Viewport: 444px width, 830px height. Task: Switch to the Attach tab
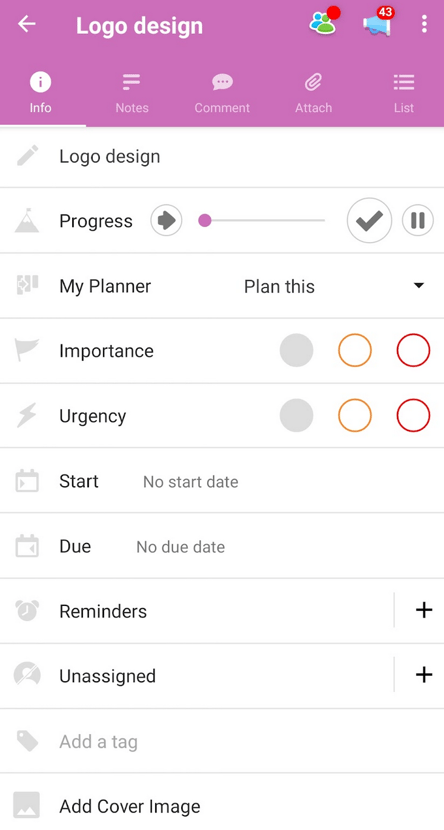(x=313, y=94)
